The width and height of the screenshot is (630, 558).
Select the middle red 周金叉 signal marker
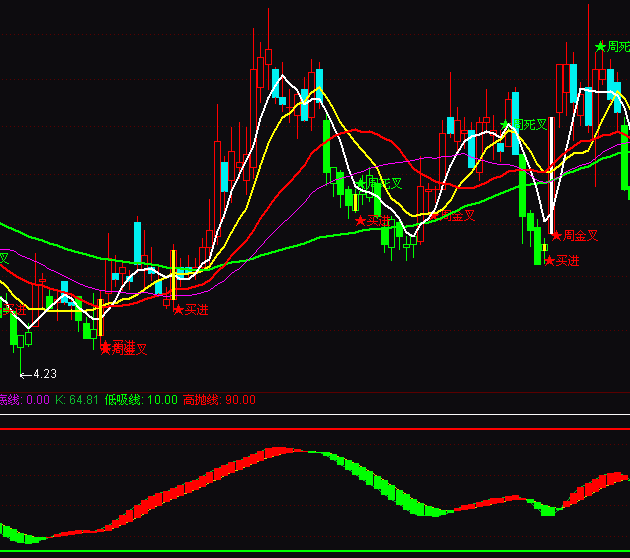435,215
